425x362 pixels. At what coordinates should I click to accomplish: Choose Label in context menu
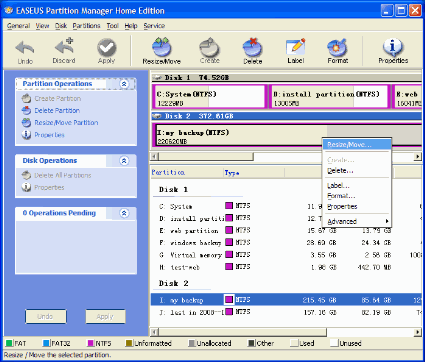coord(357,186)
